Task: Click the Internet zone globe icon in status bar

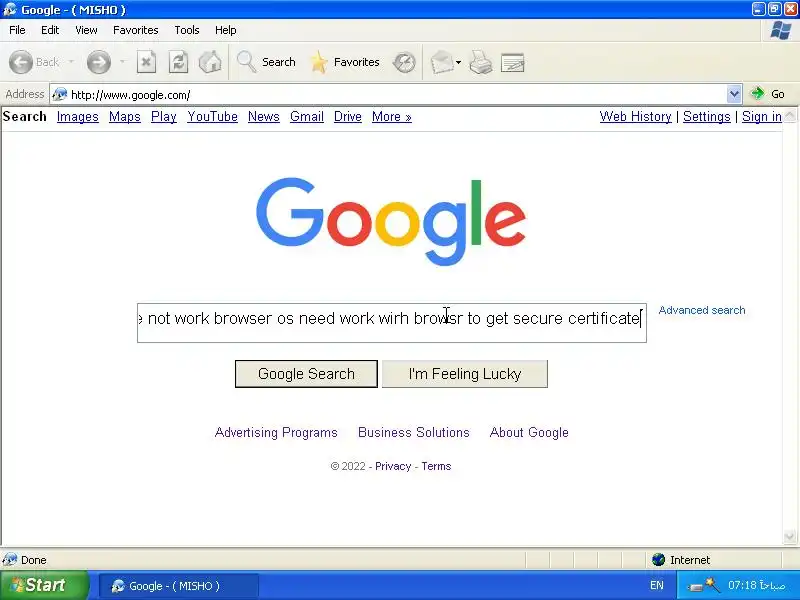Action: (x=659, y=560)
